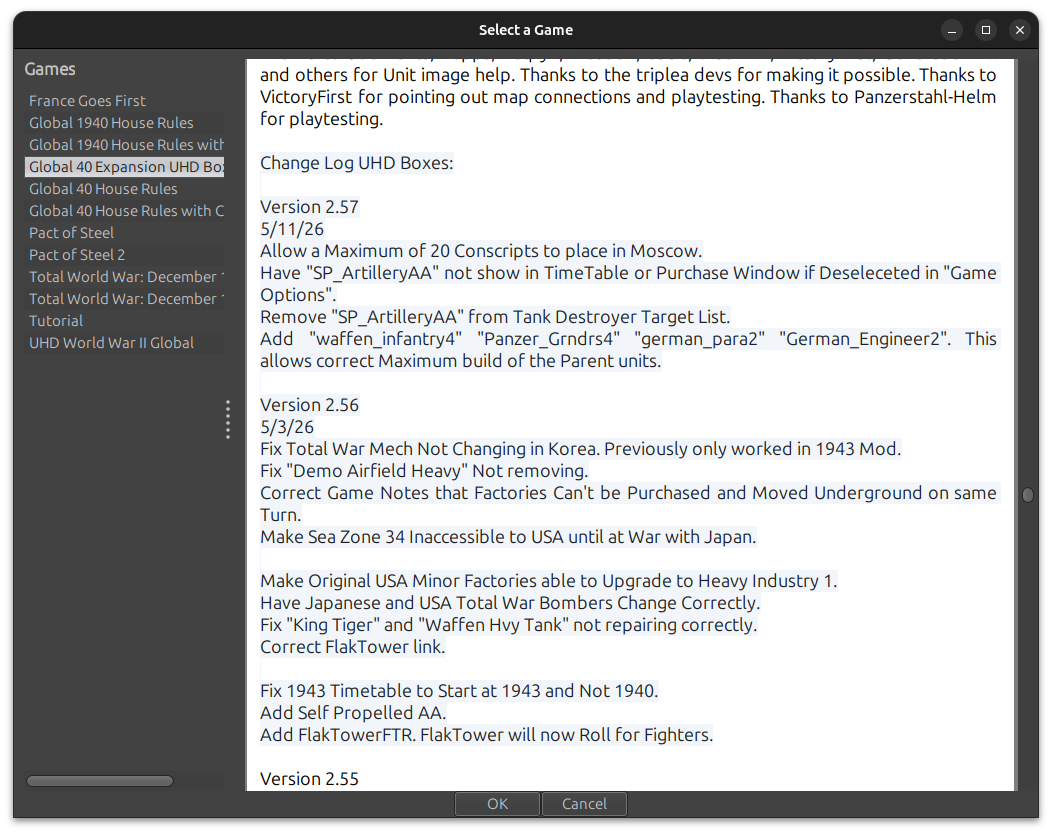The image size is (1052, 834).
Task: Click the Version 2.57 heading text
Action: (x=309, y=207)
